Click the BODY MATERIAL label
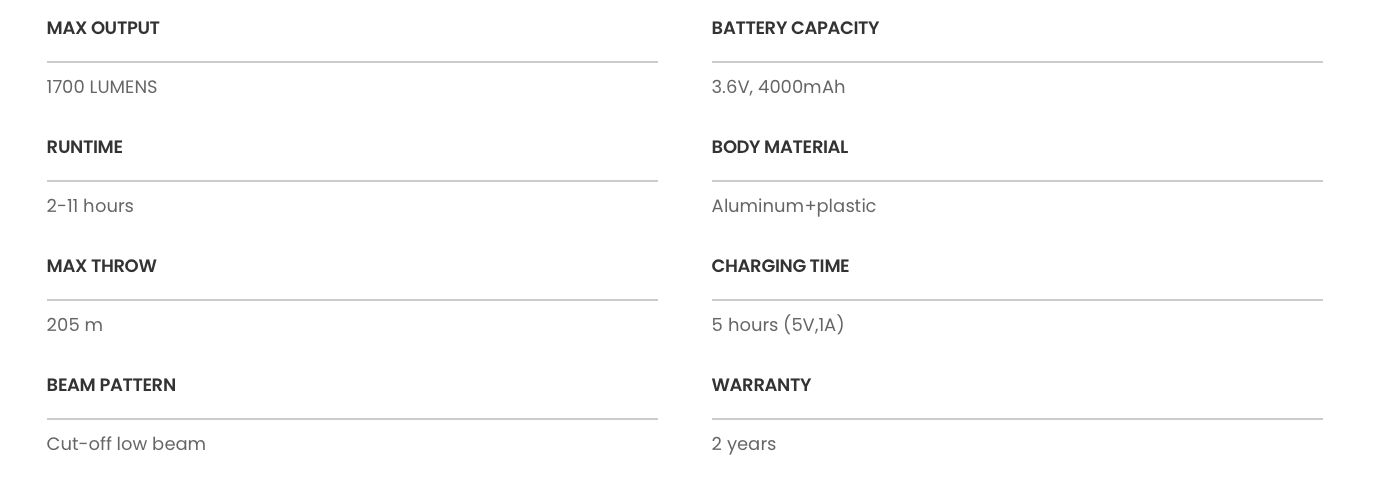 [x=780, y=147]
